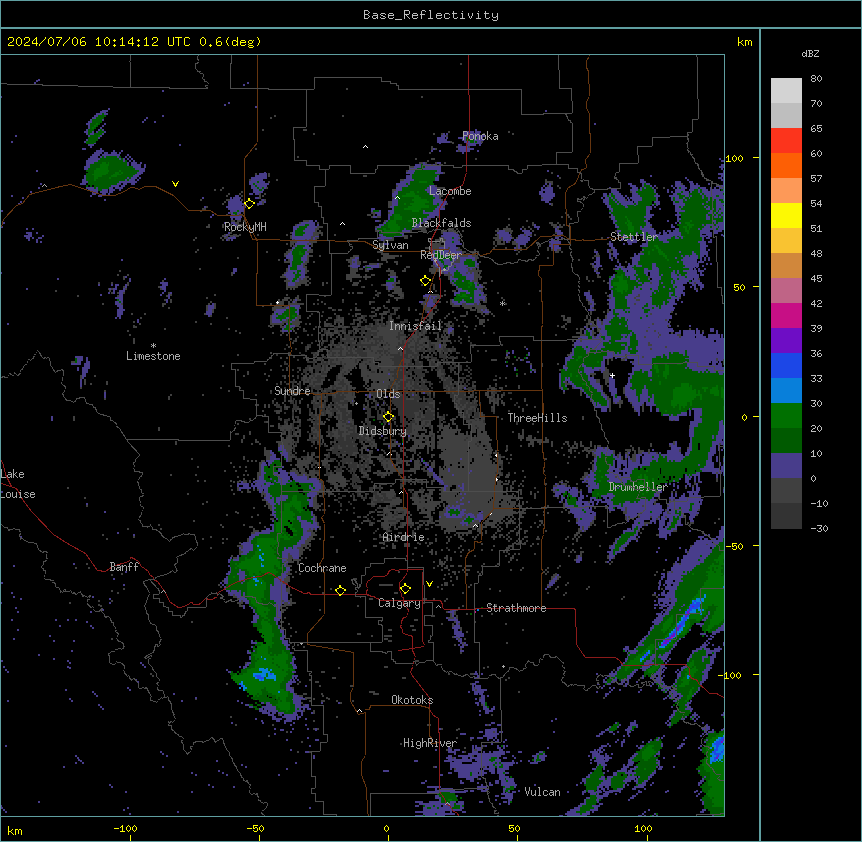Click the -50 tick on the right axis

click(734, 546)
